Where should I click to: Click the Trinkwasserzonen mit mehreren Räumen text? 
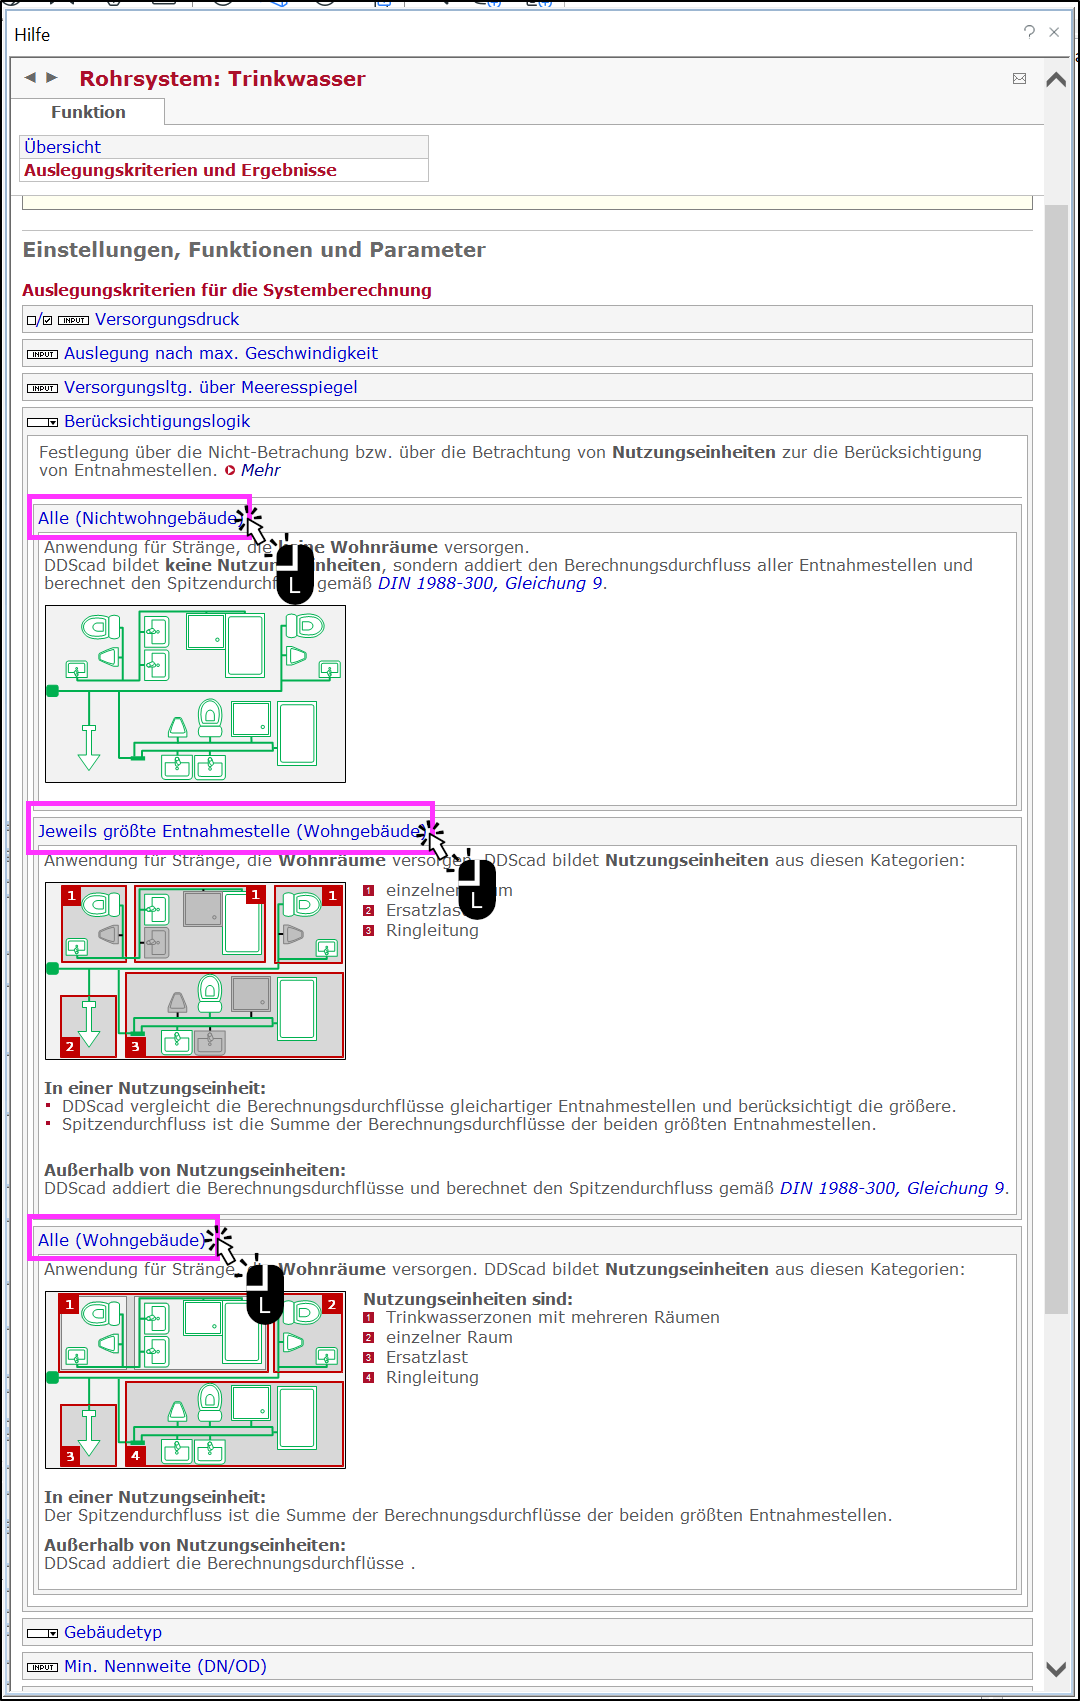tap(553, 1317)
